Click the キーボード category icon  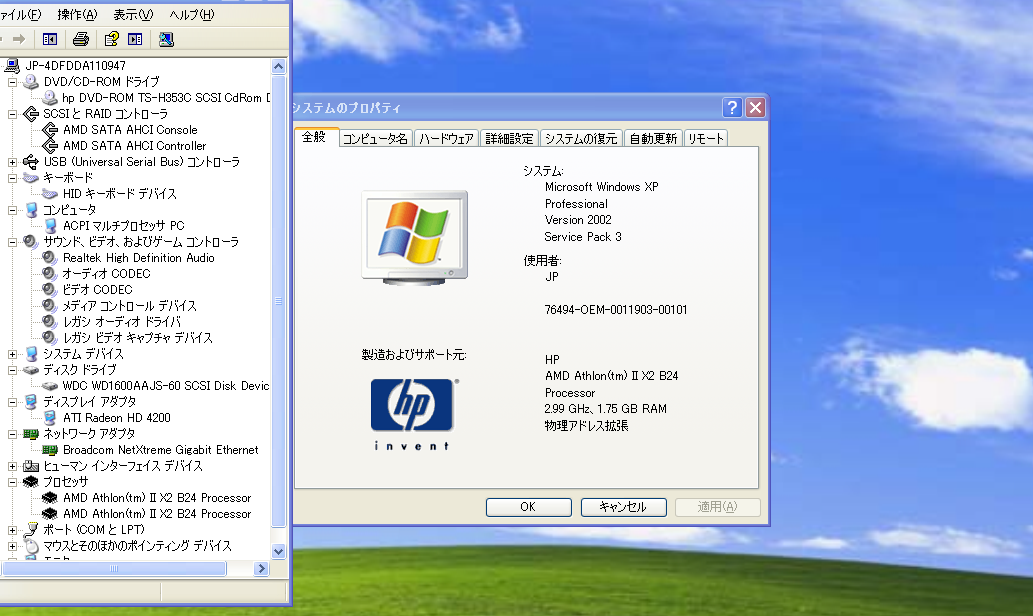[31, 178]
